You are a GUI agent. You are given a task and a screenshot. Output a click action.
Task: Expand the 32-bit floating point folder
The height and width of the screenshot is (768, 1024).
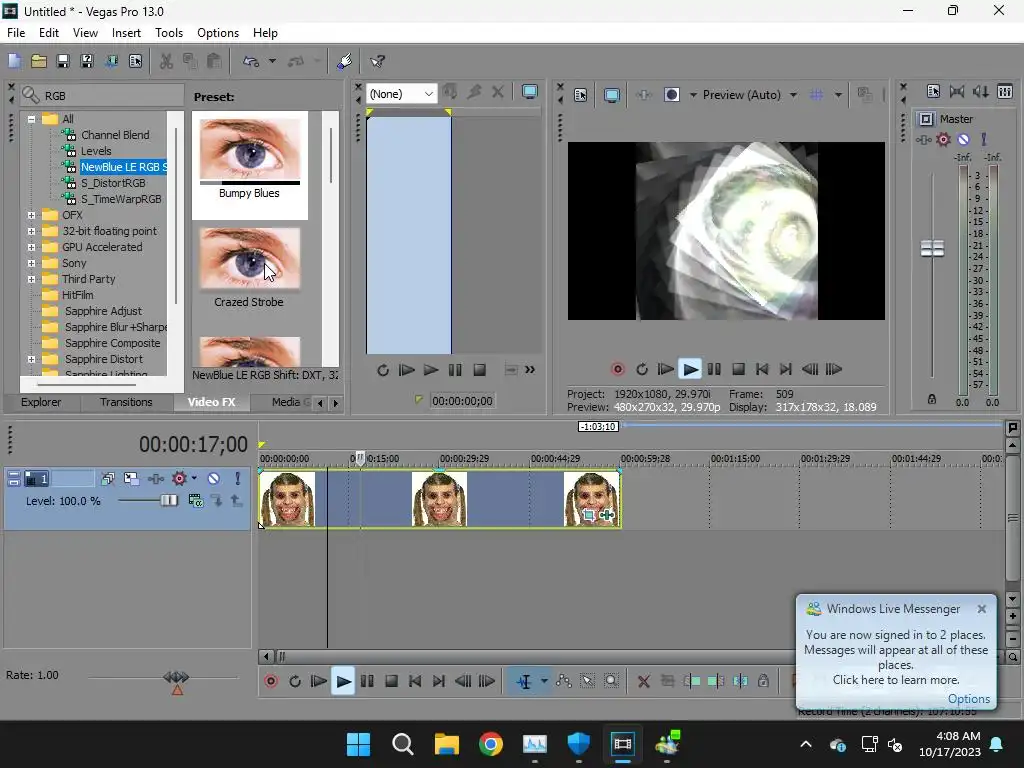click(31, 231)
